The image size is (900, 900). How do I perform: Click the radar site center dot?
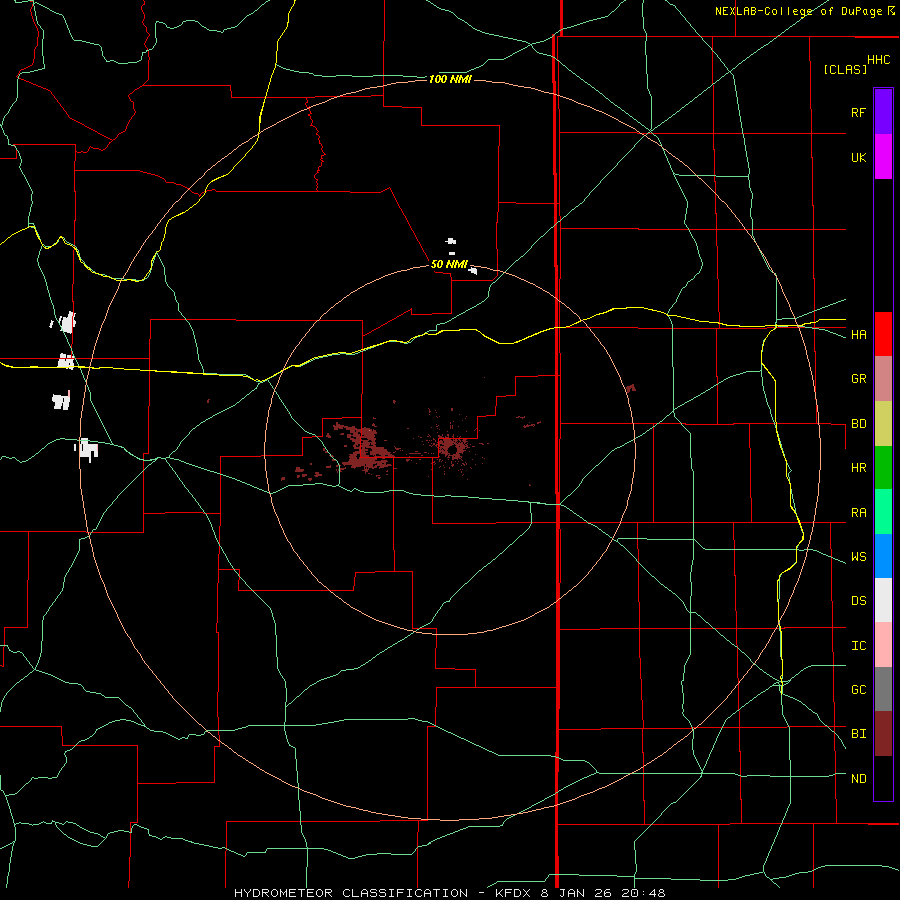pyautogui.click(x=452, y=449)
